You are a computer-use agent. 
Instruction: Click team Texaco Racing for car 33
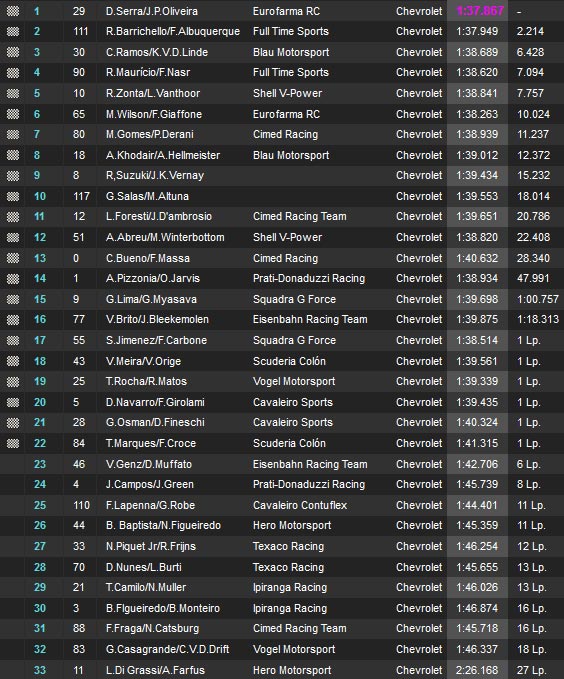(x=288, y=546)
